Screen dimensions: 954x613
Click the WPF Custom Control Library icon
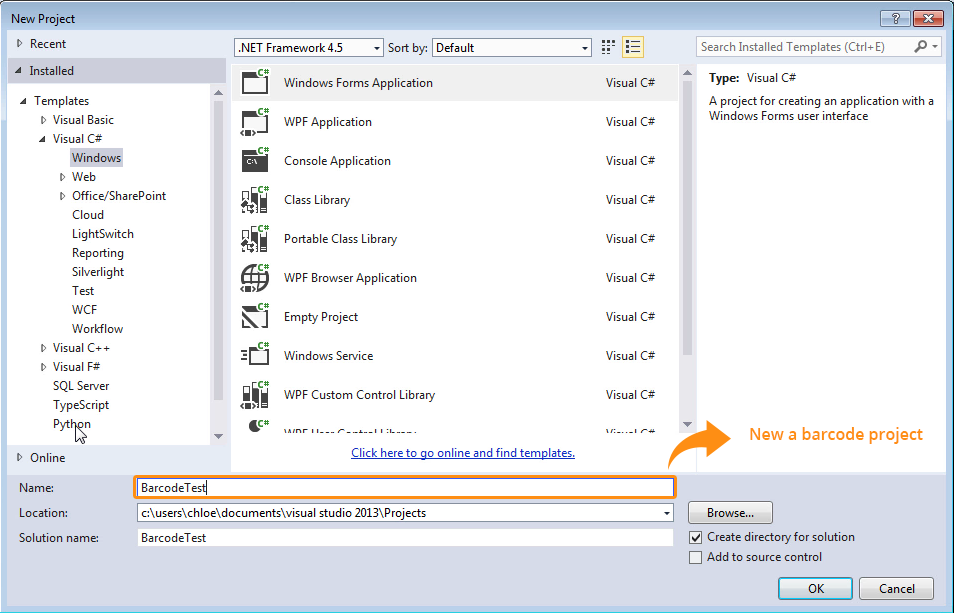[x=255, y=395]
